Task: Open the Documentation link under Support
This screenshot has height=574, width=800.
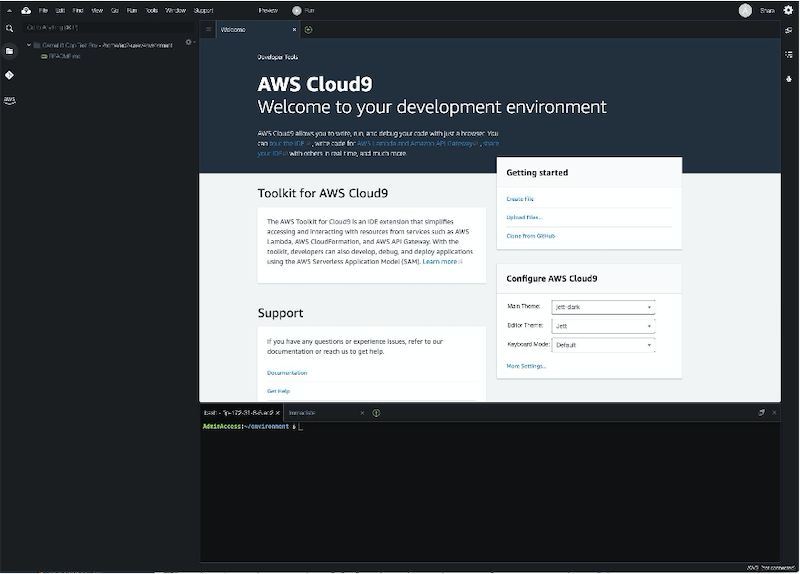Action: (x=287, y=373)
